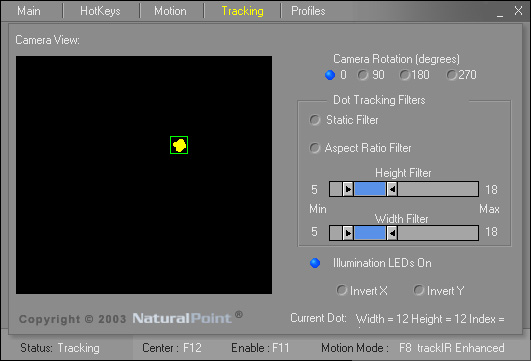
Task: Click the Height Filter minimum arrow handle
Action: 348,189
